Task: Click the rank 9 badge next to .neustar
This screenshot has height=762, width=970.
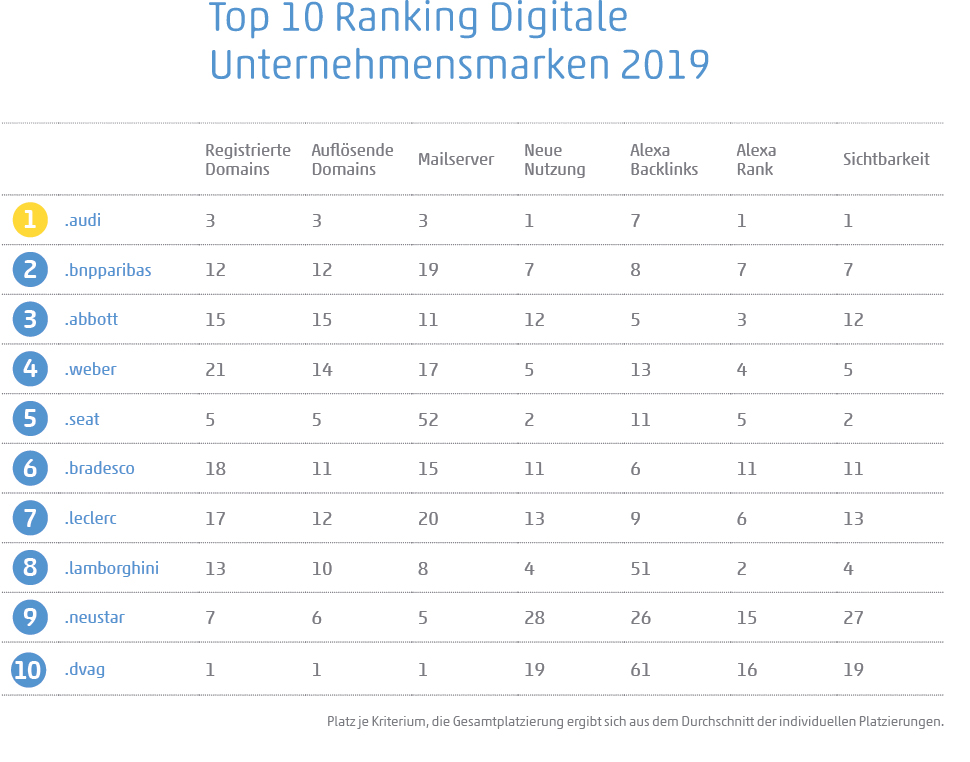Action: pos(29,618)
